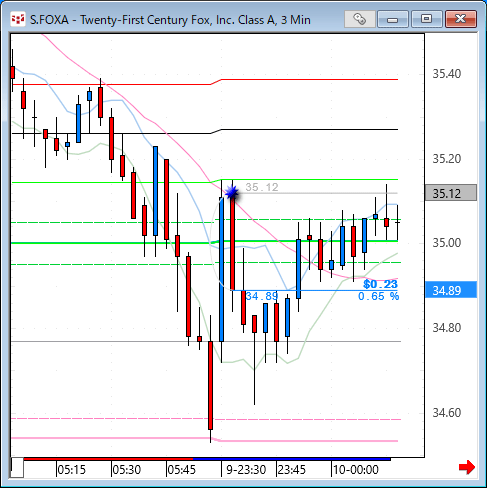This screenshot has height=488, width=487.
Task: Click the small white box at axis corner
Action: click(17, 468)
